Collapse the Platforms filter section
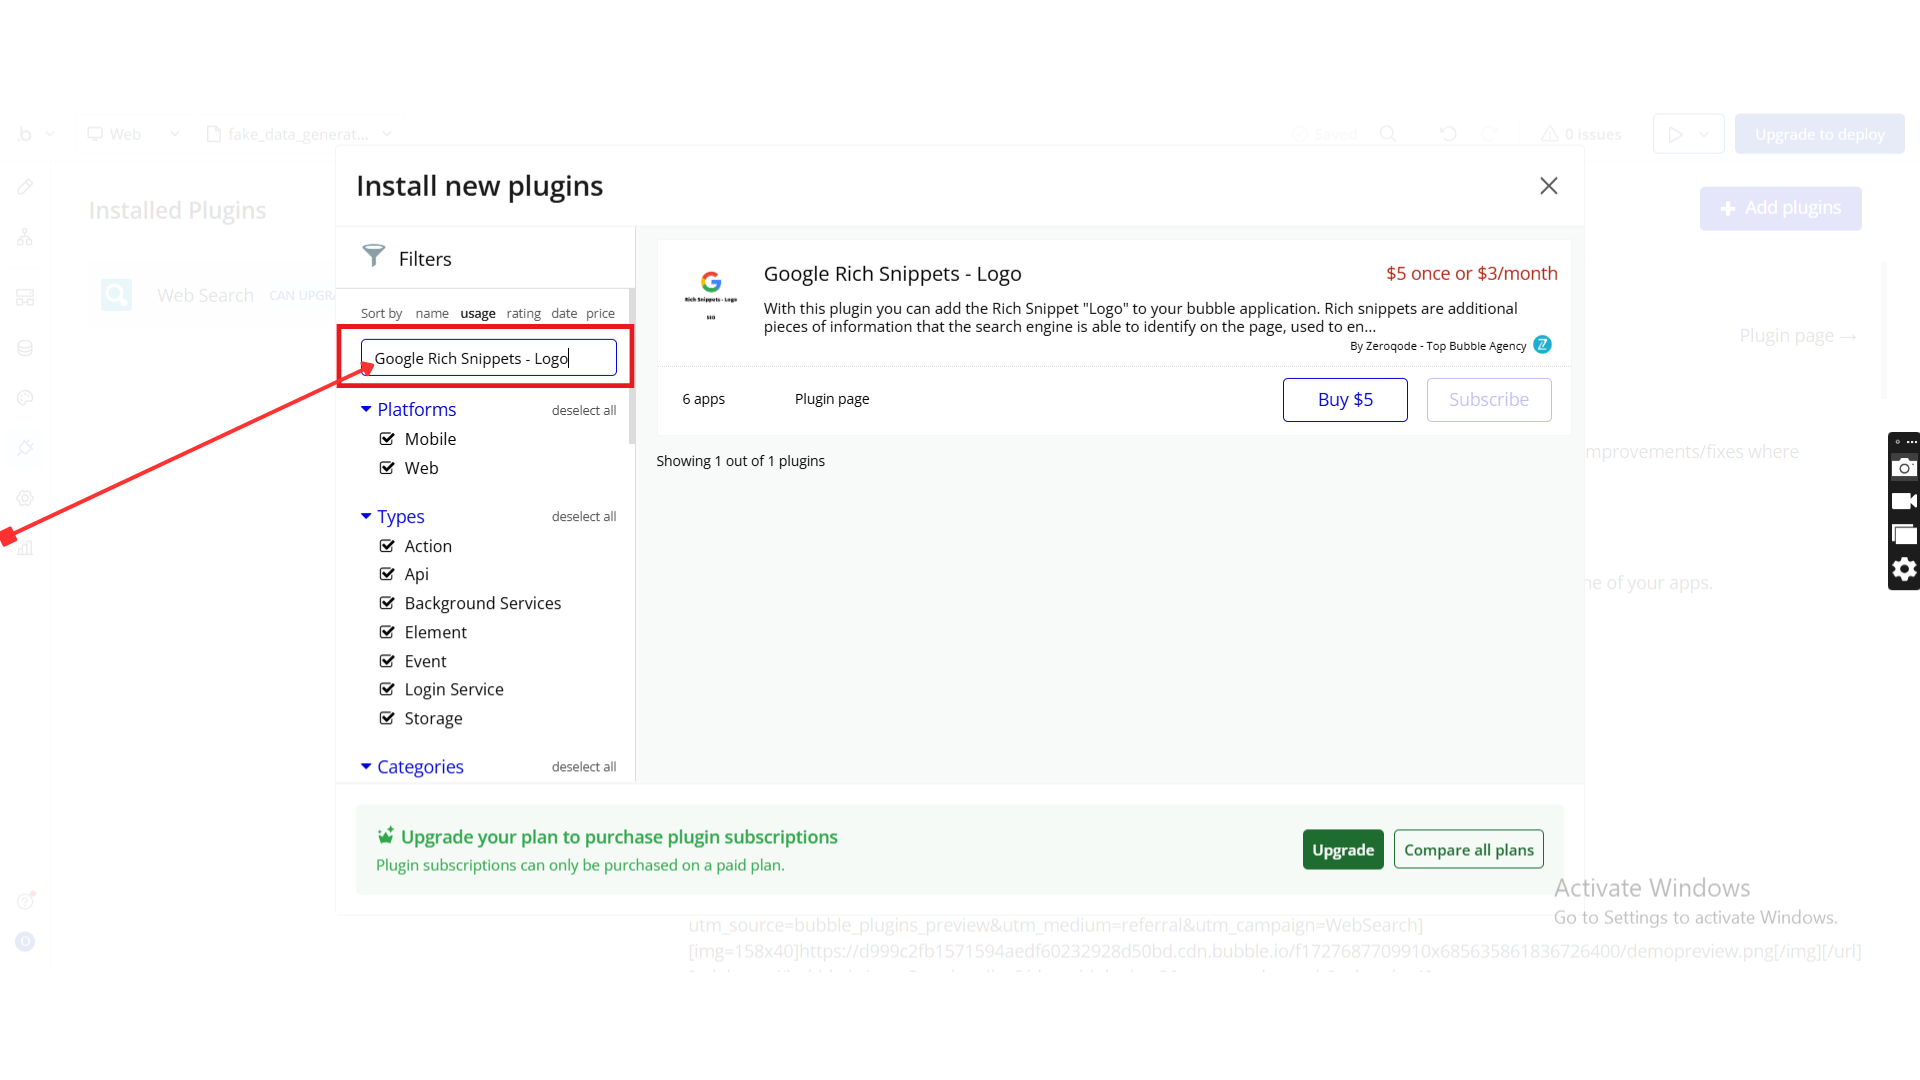The width and height of the screenshot is (1920, 1080). 366,409
